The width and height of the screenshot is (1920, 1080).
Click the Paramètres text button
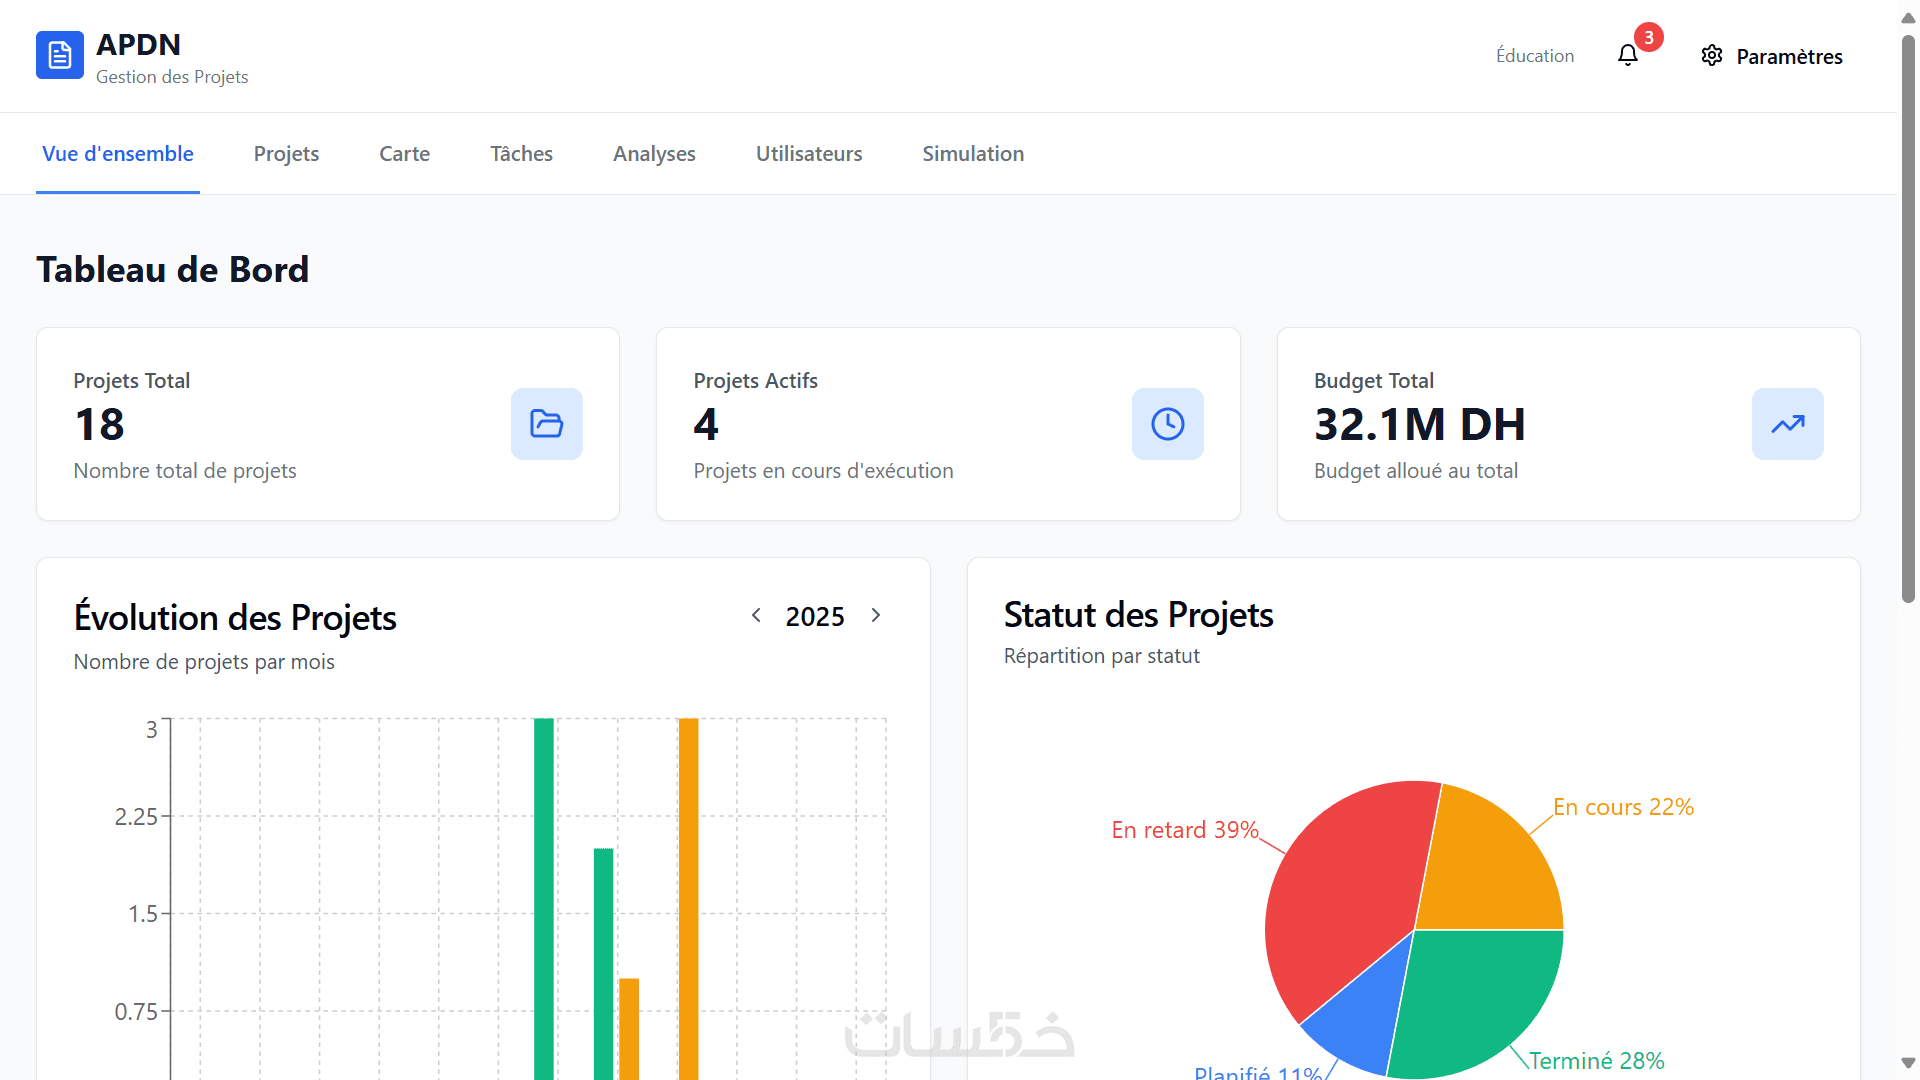tap(1788, 57)
